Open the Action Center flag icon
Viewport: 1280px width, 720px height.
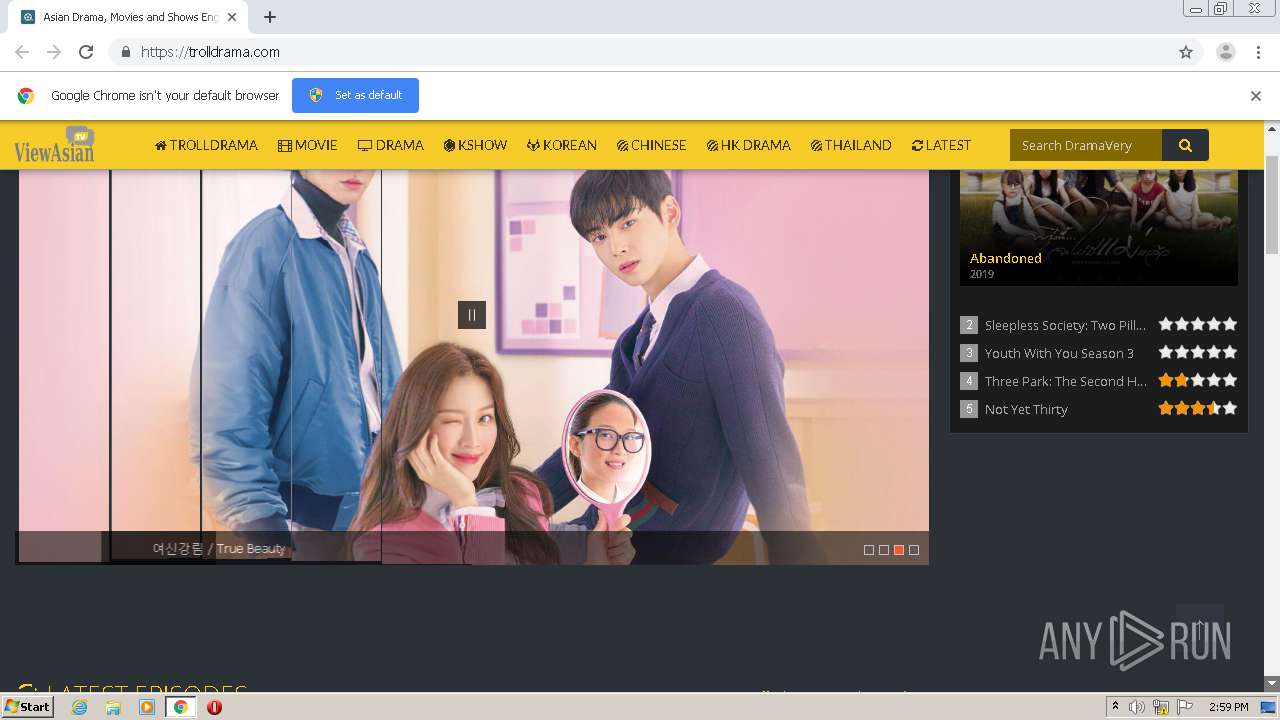pyautogui.click(x=1185, y=707)
